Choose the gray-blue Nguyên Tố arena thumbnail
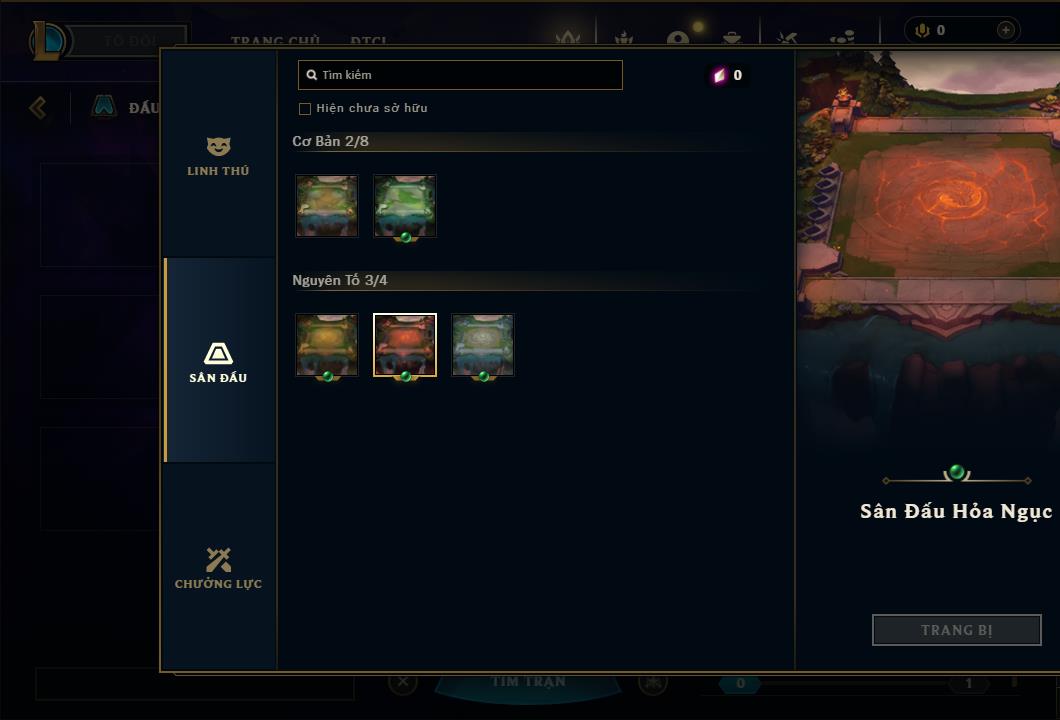The width and height of the screenshot is (1060, 720). coord(483,345)
